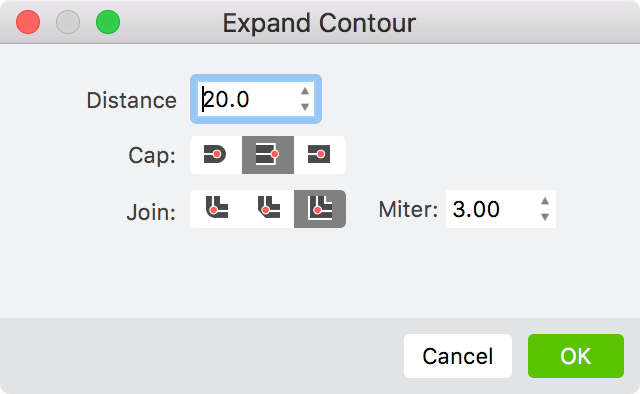The image size is (640, 394).
Task: Decrease Distance with the down arrow
Action: click(305, 107)
